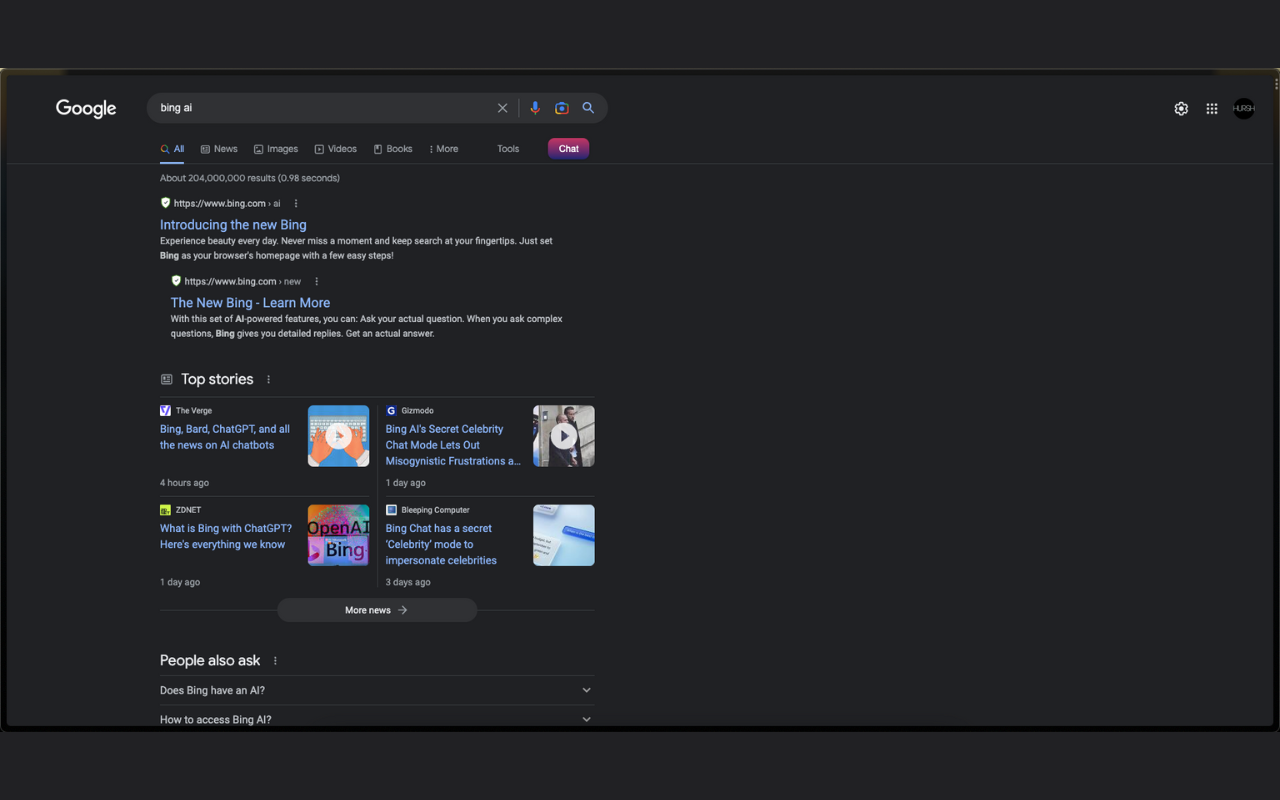Open the OpenAI Bing ZDNET thumbnail

pyautogui.click(x=338, y=535)
